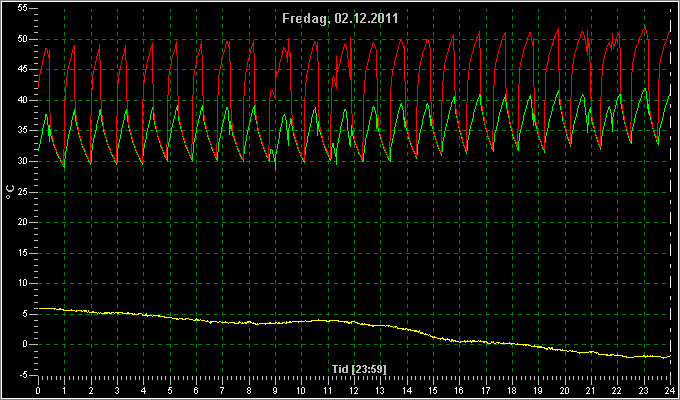
Task: Click the yellow outdoor temperature curve near hour 10
Action: (x=301, y=321)
